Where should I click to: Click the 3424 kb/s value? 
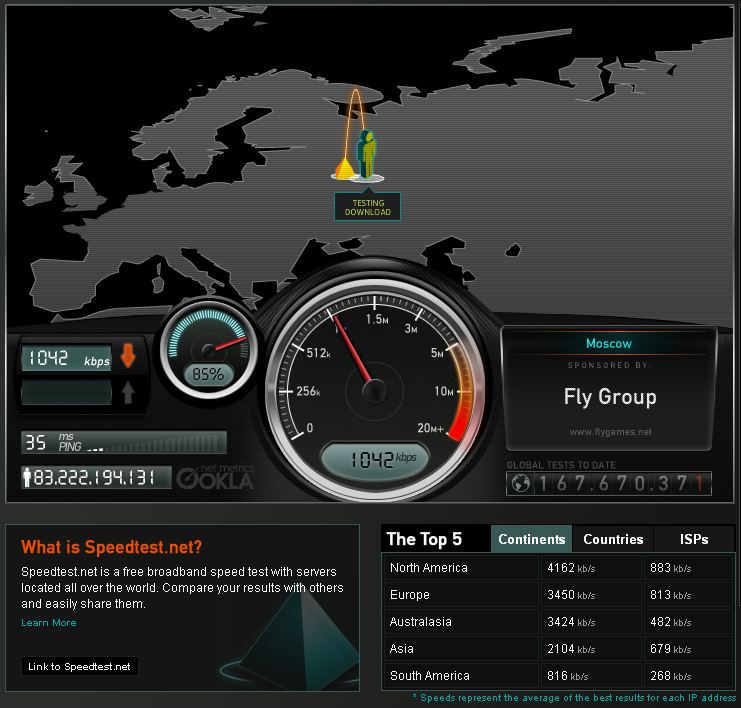(571, 622)
